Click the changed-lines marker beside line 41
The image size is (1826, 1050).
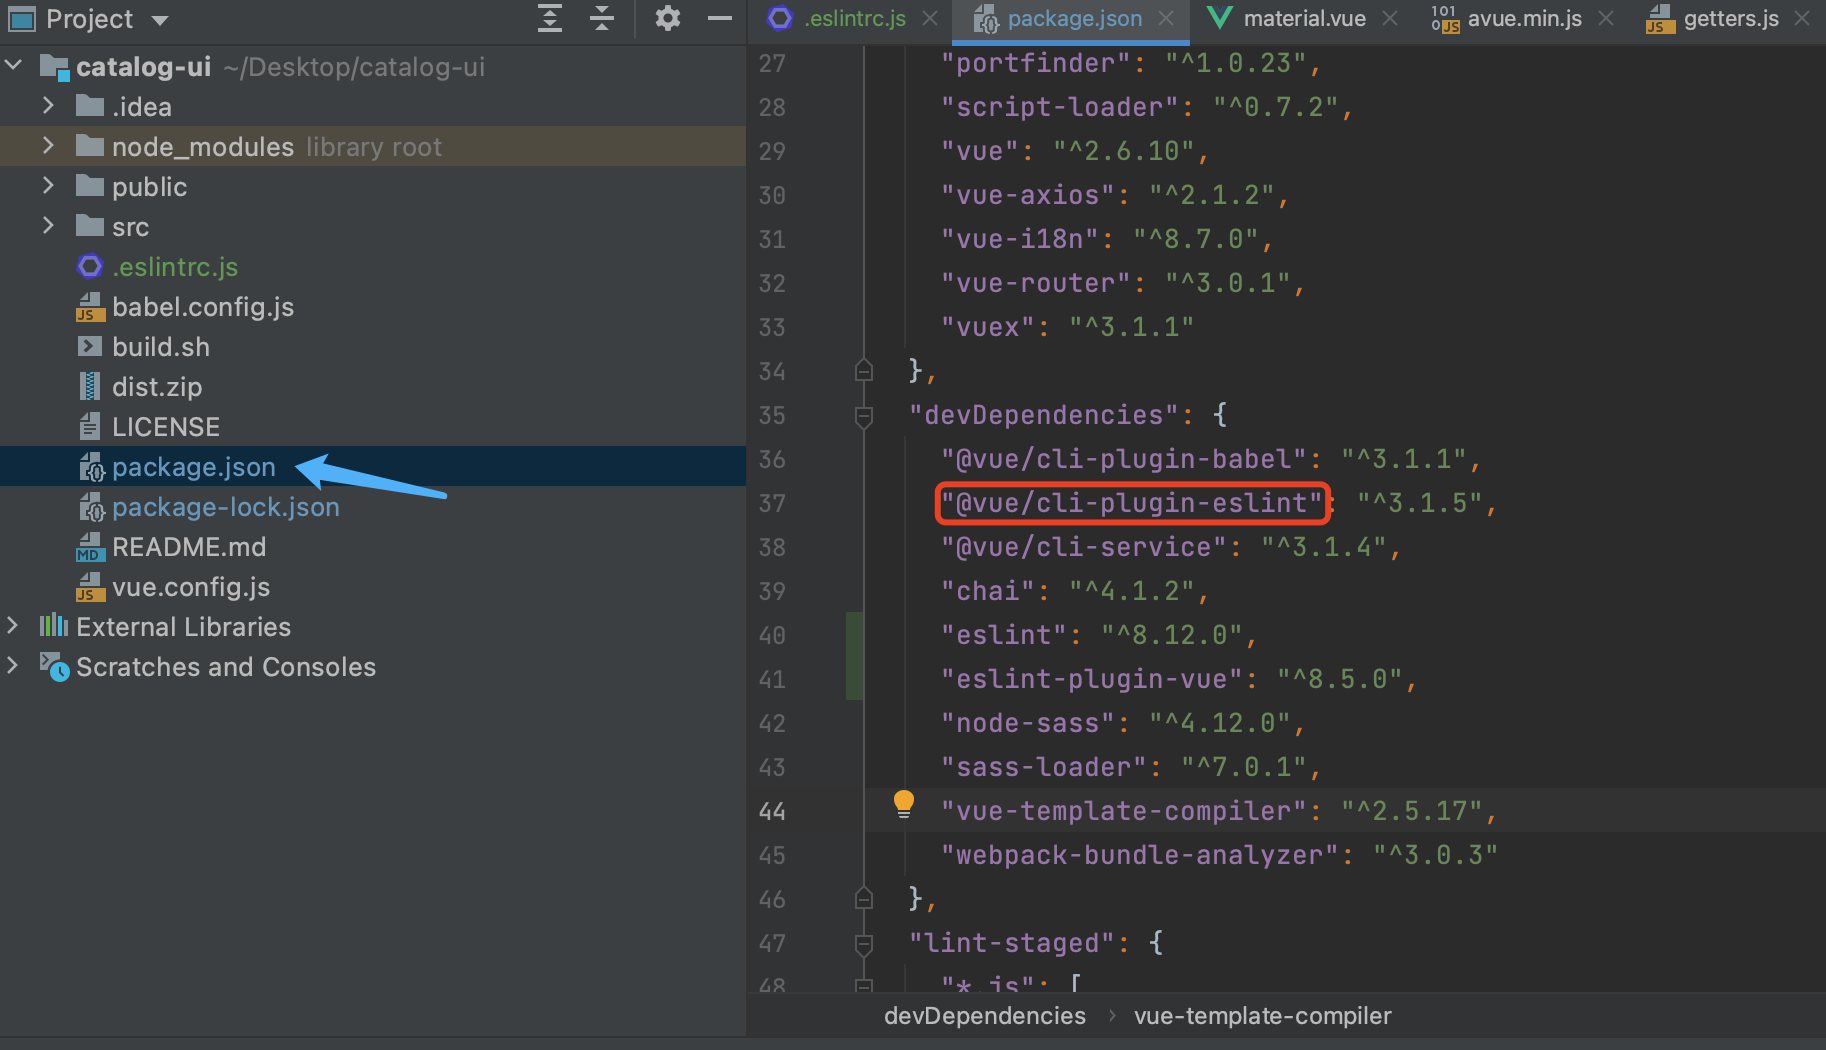click(x=855, y=679)
